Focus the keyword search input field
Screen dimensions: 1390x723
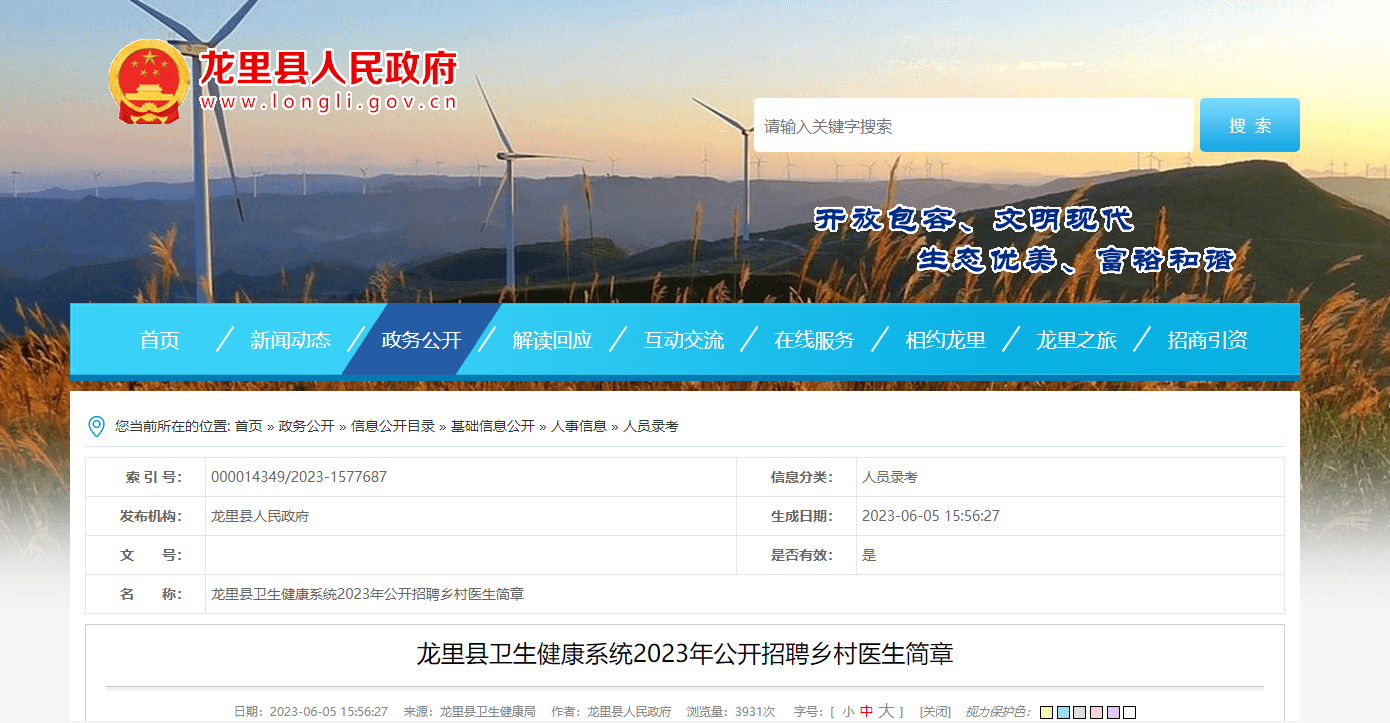pos(973,126)
